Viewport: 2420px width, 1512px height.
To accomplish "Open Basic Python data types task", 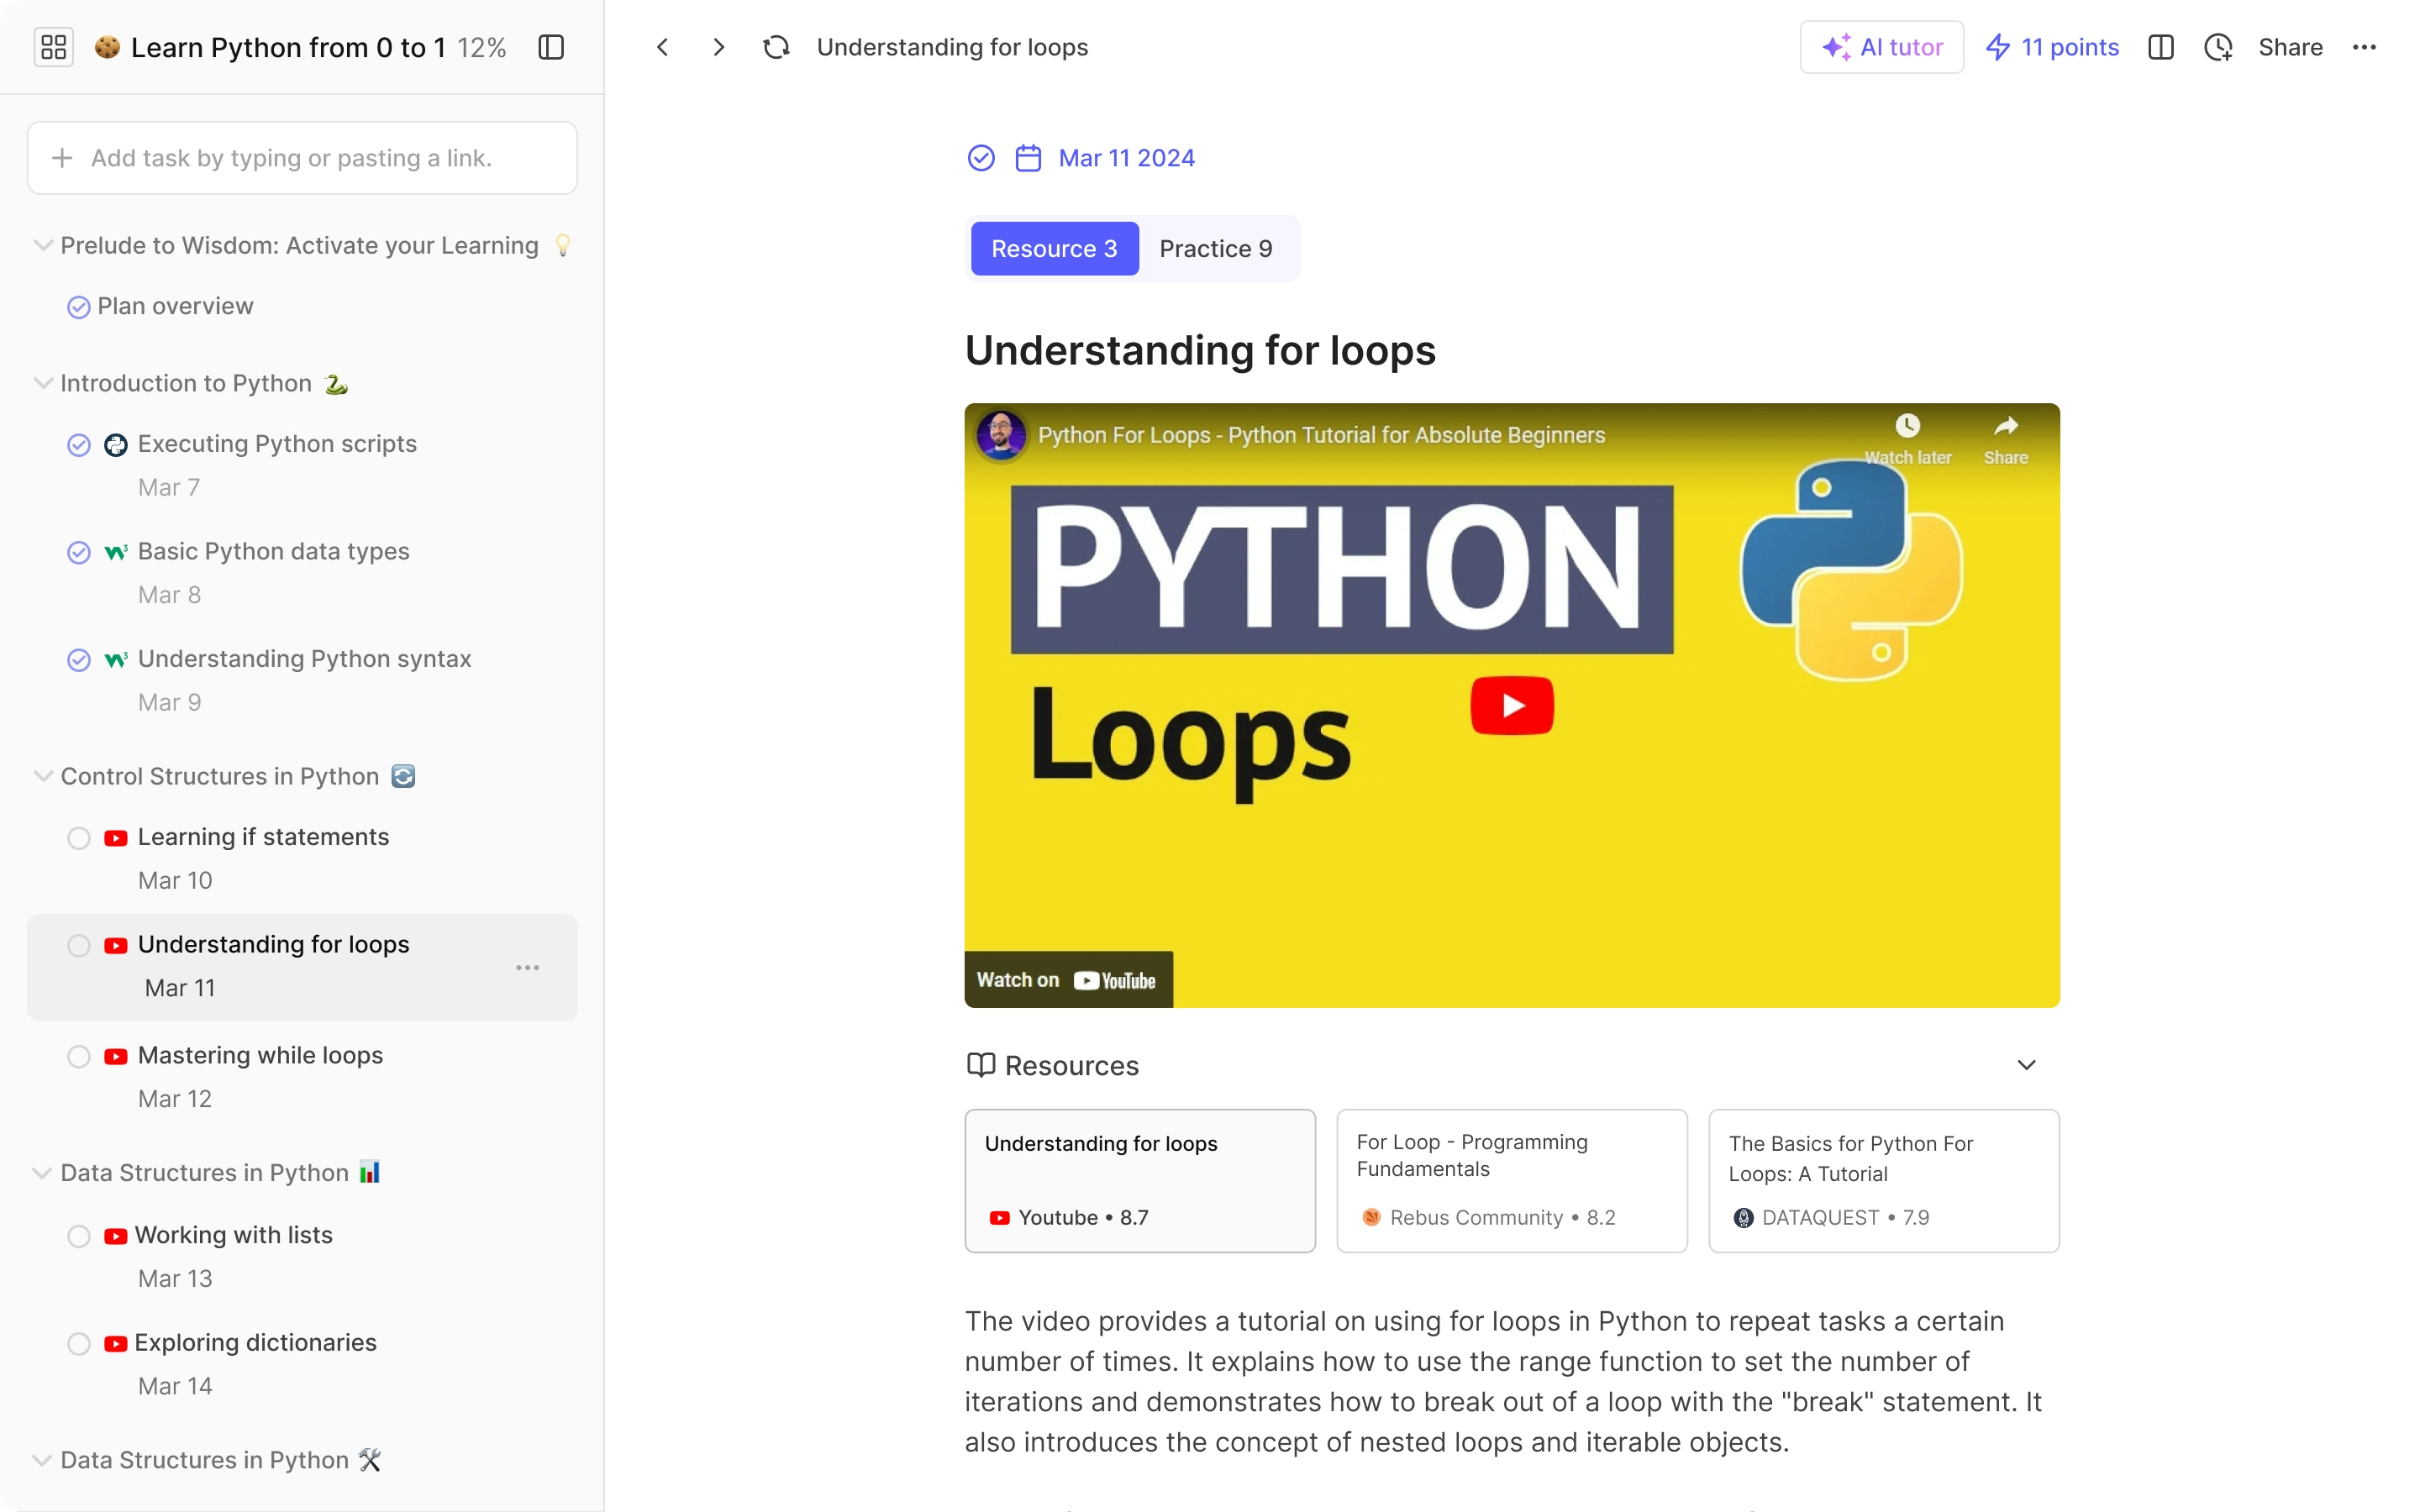I will [x=273, y=551].
